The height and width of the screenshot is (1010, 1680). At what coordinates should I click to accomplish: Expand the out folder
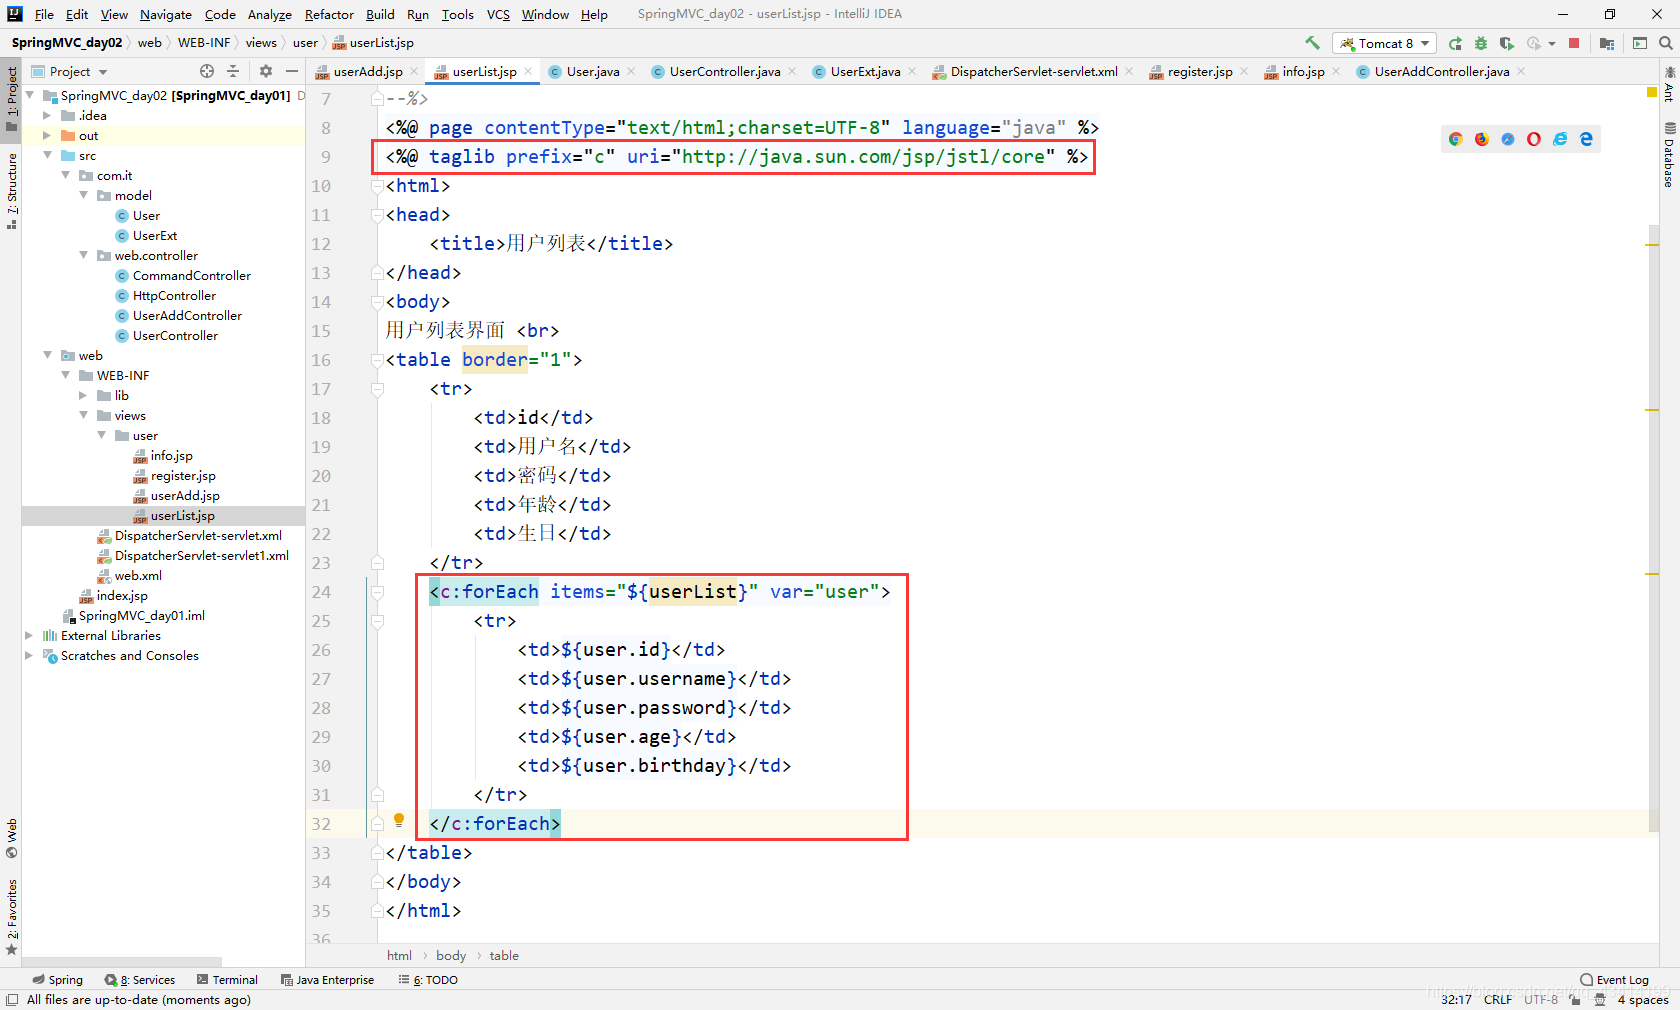click(47, 135)
